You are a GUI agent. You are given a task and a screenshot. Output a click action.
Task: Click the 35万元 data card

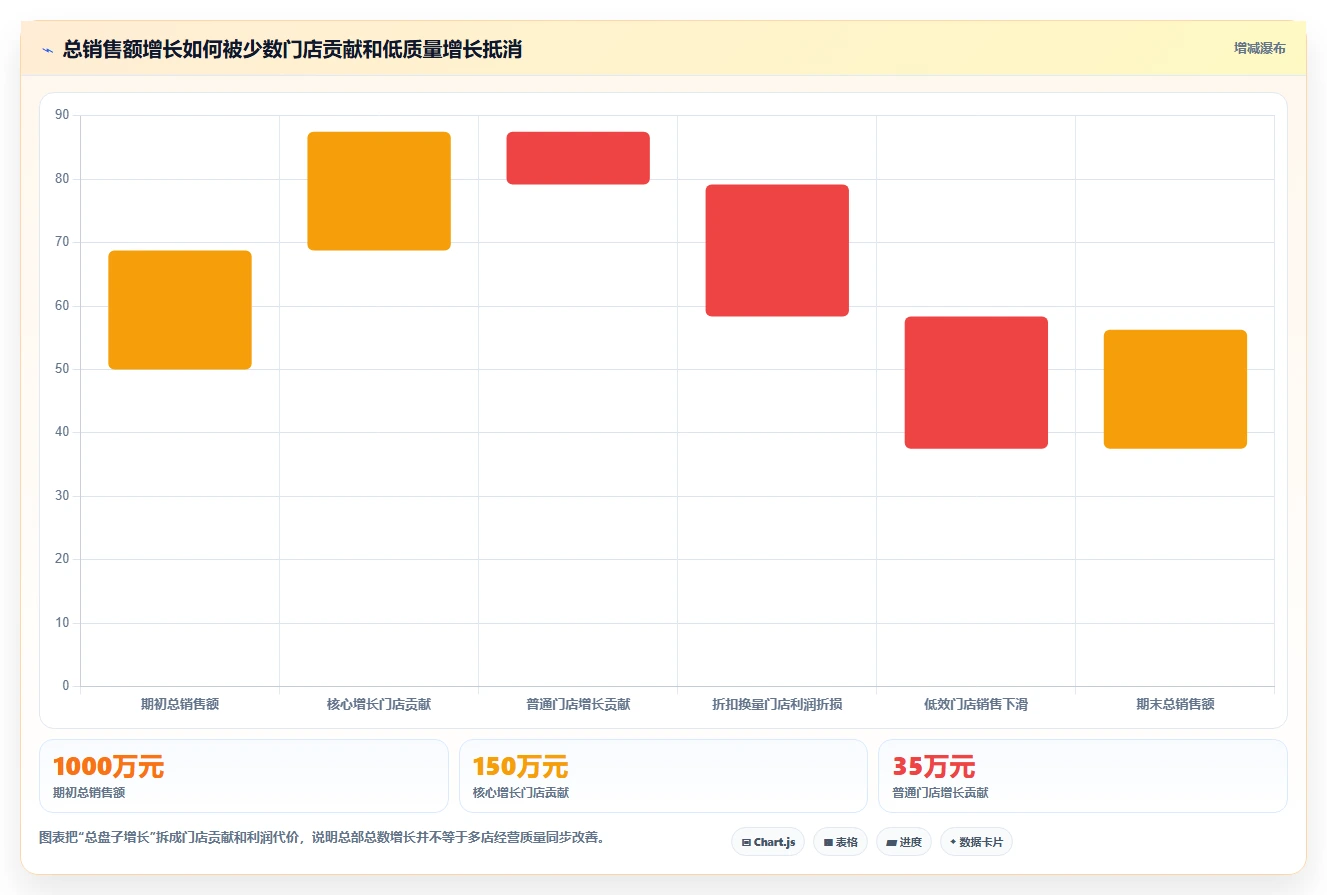[x=1083, y=776]
